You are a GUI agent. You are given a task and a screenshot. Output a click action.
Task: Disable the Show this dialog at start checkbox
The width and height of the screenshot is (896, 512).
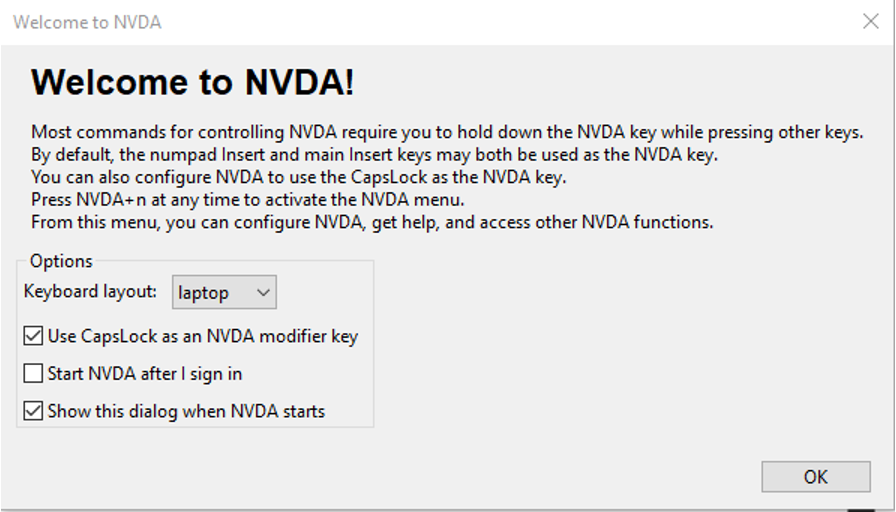pos(33,411)
